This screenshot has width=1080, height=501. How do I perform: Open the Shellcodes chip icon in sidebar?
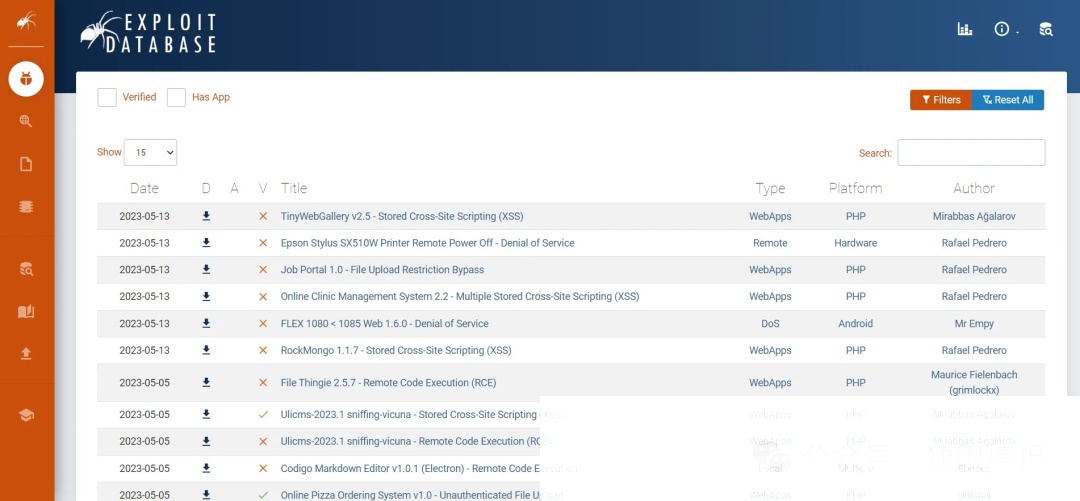click(26, 207)
